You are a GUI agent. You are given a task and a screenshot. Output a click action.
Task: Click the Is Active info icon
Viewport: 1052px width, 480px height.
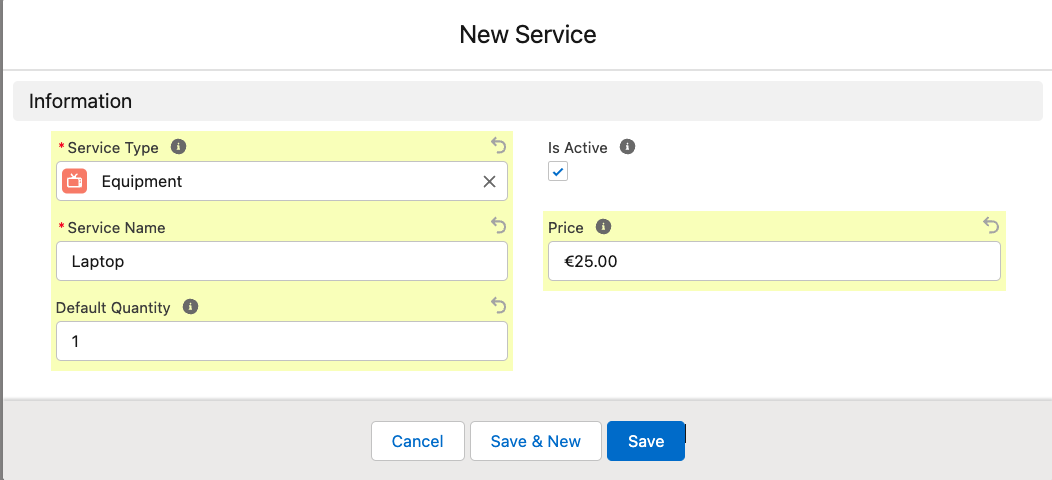(628, 147)
